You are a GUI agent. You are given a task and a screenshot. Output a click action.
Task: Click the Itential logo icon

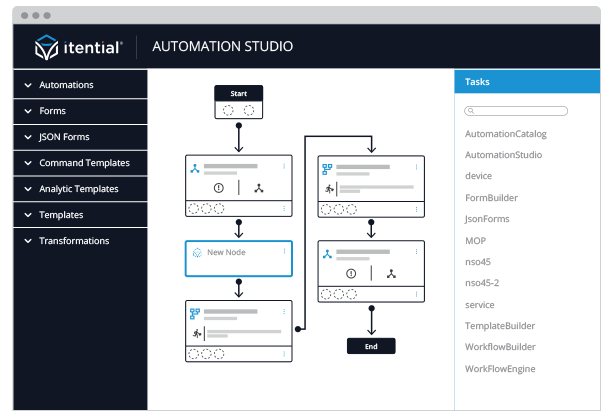click(x=46, y=47)
